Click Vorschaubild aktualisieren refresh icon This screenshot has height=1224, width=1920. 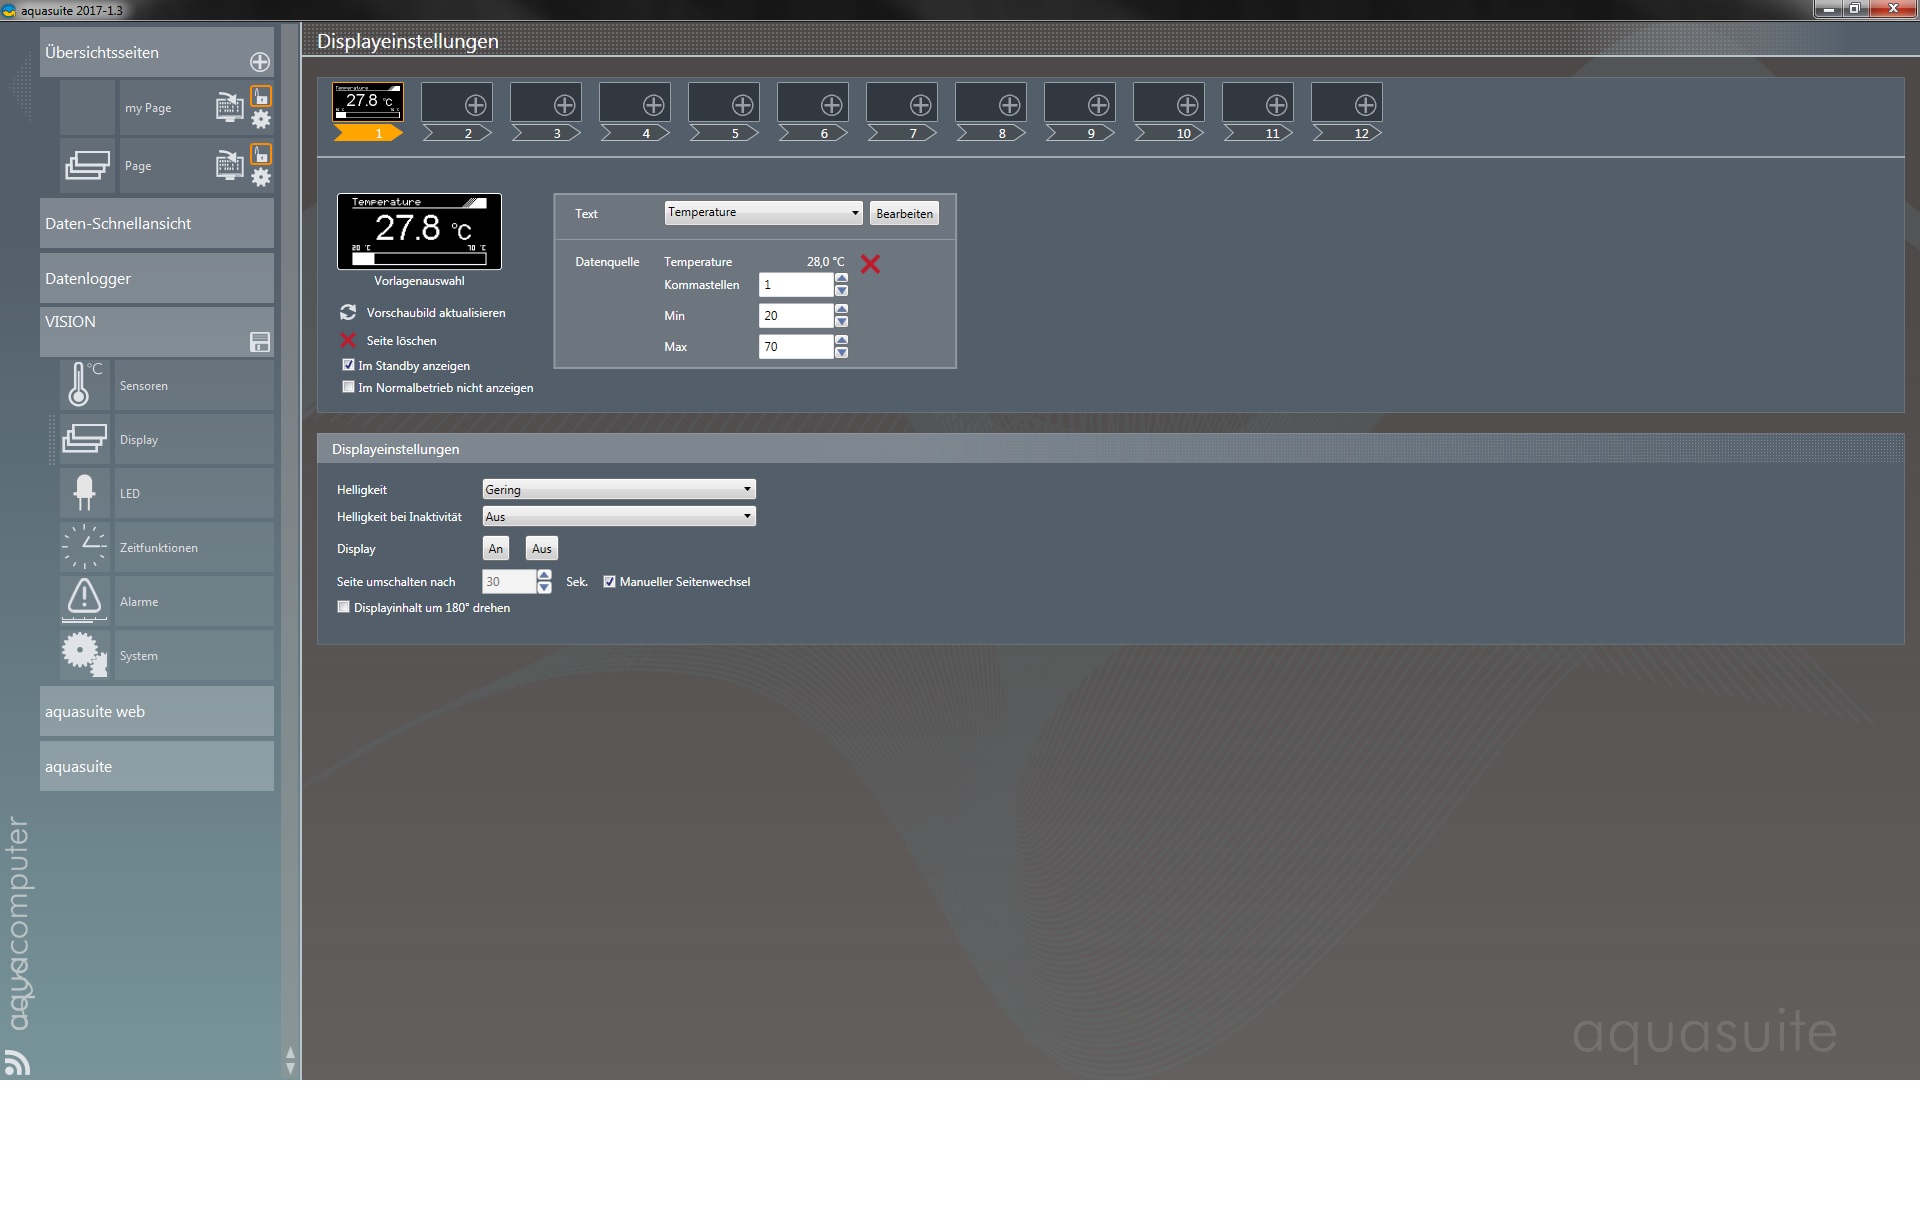pyautogui.click(x=348, y=312)
